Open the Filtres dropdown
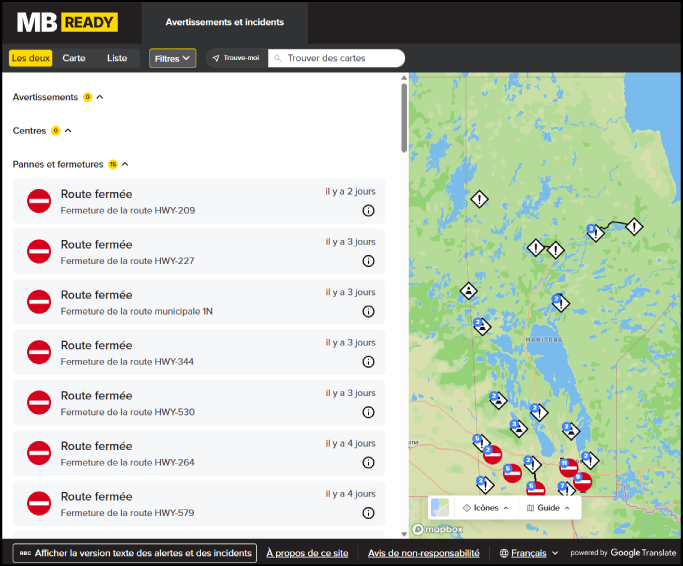Image resolution: width=683 pixels, height=566 pixels. pyautogui.click(x=172, y=58)
